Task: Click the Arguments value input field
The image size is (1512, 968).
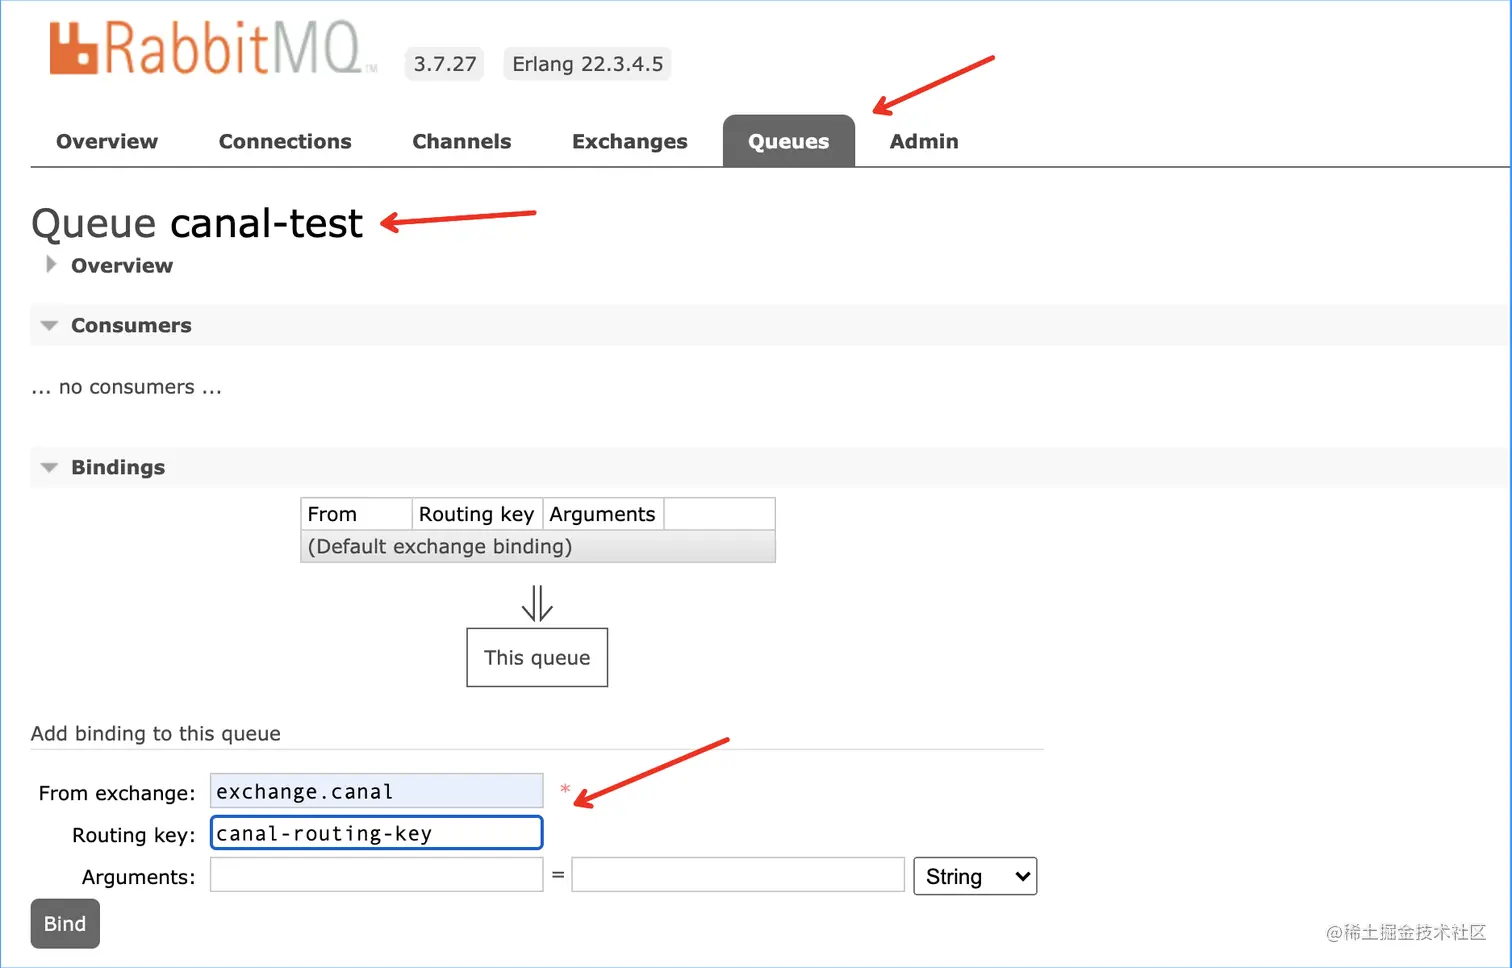Action: (738, 875)
